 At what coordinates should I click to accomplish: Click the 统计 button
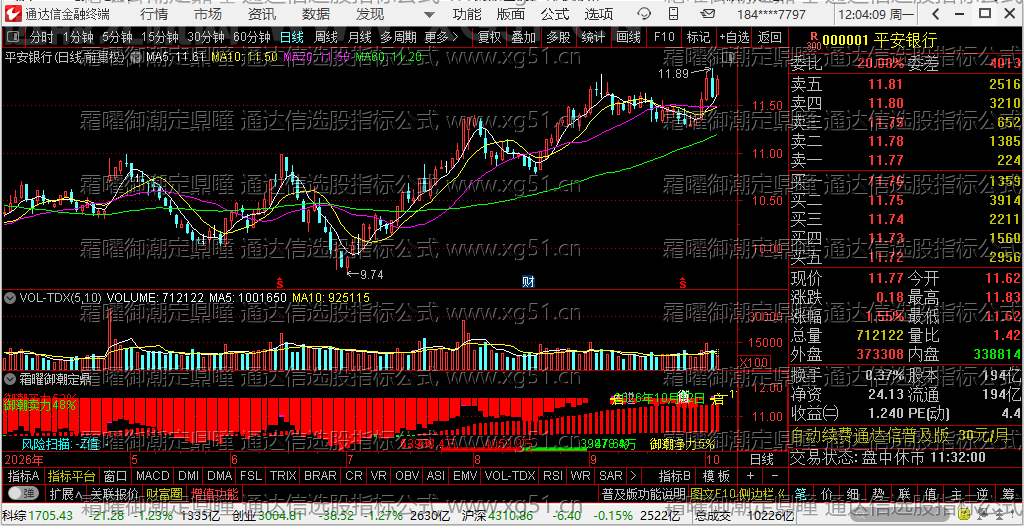tap(593, 38)
